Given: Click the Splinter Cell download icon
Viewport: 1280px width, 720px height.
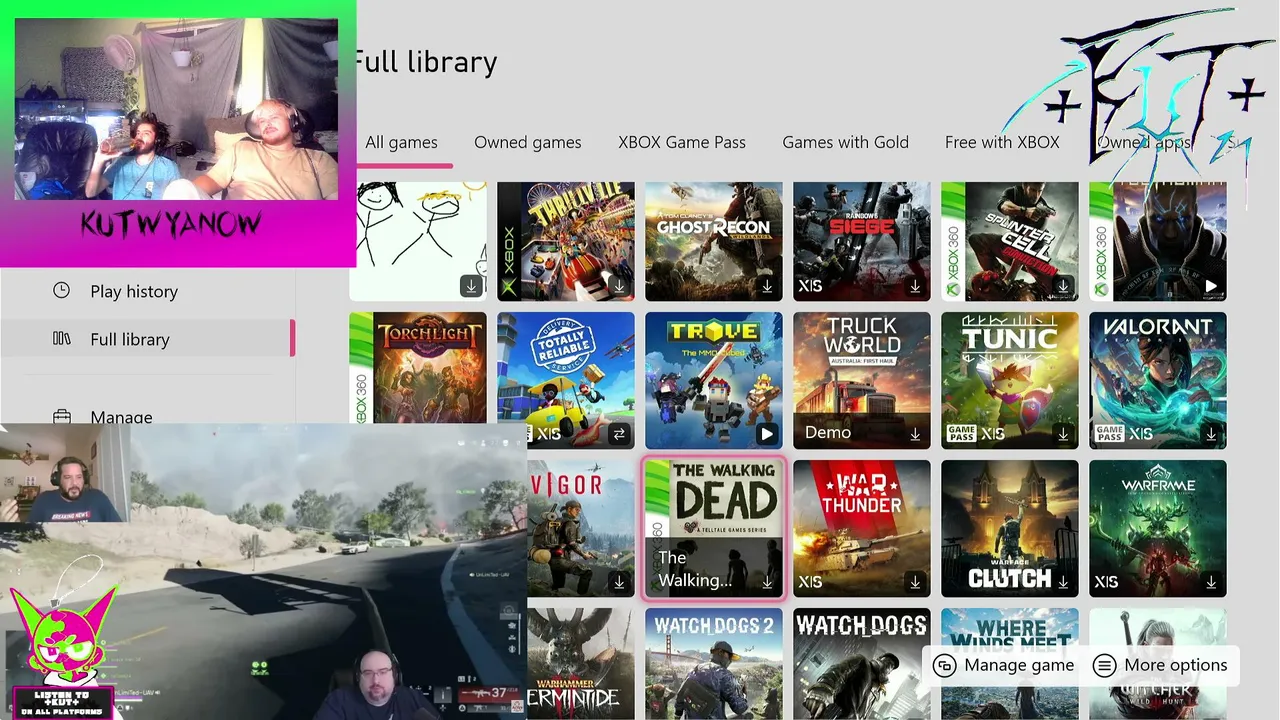Looking at the screenshot, I should point(1063,286).
